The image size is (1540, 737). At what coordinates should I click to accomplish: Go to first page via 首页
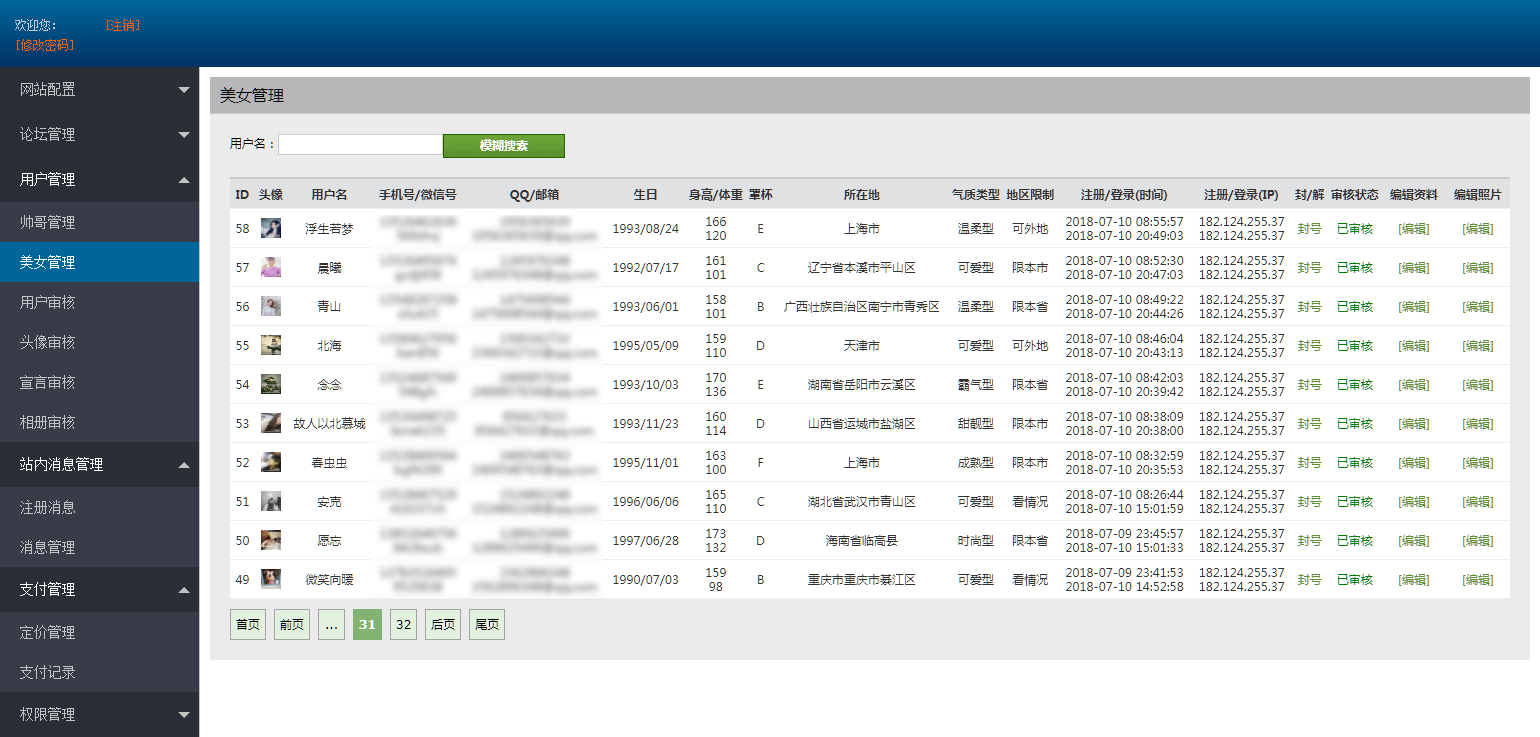[x=248, y=624]
